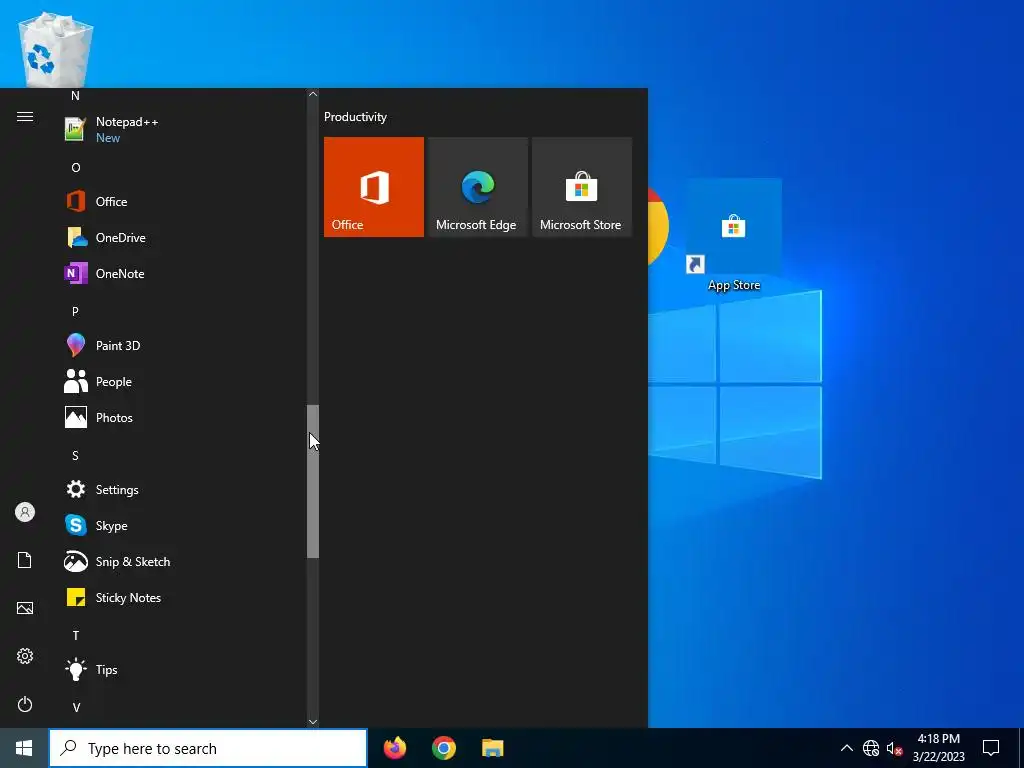Open the Microsoft Edge tile
Viewport: 1024px width, 768px height.
pos(477,187)
